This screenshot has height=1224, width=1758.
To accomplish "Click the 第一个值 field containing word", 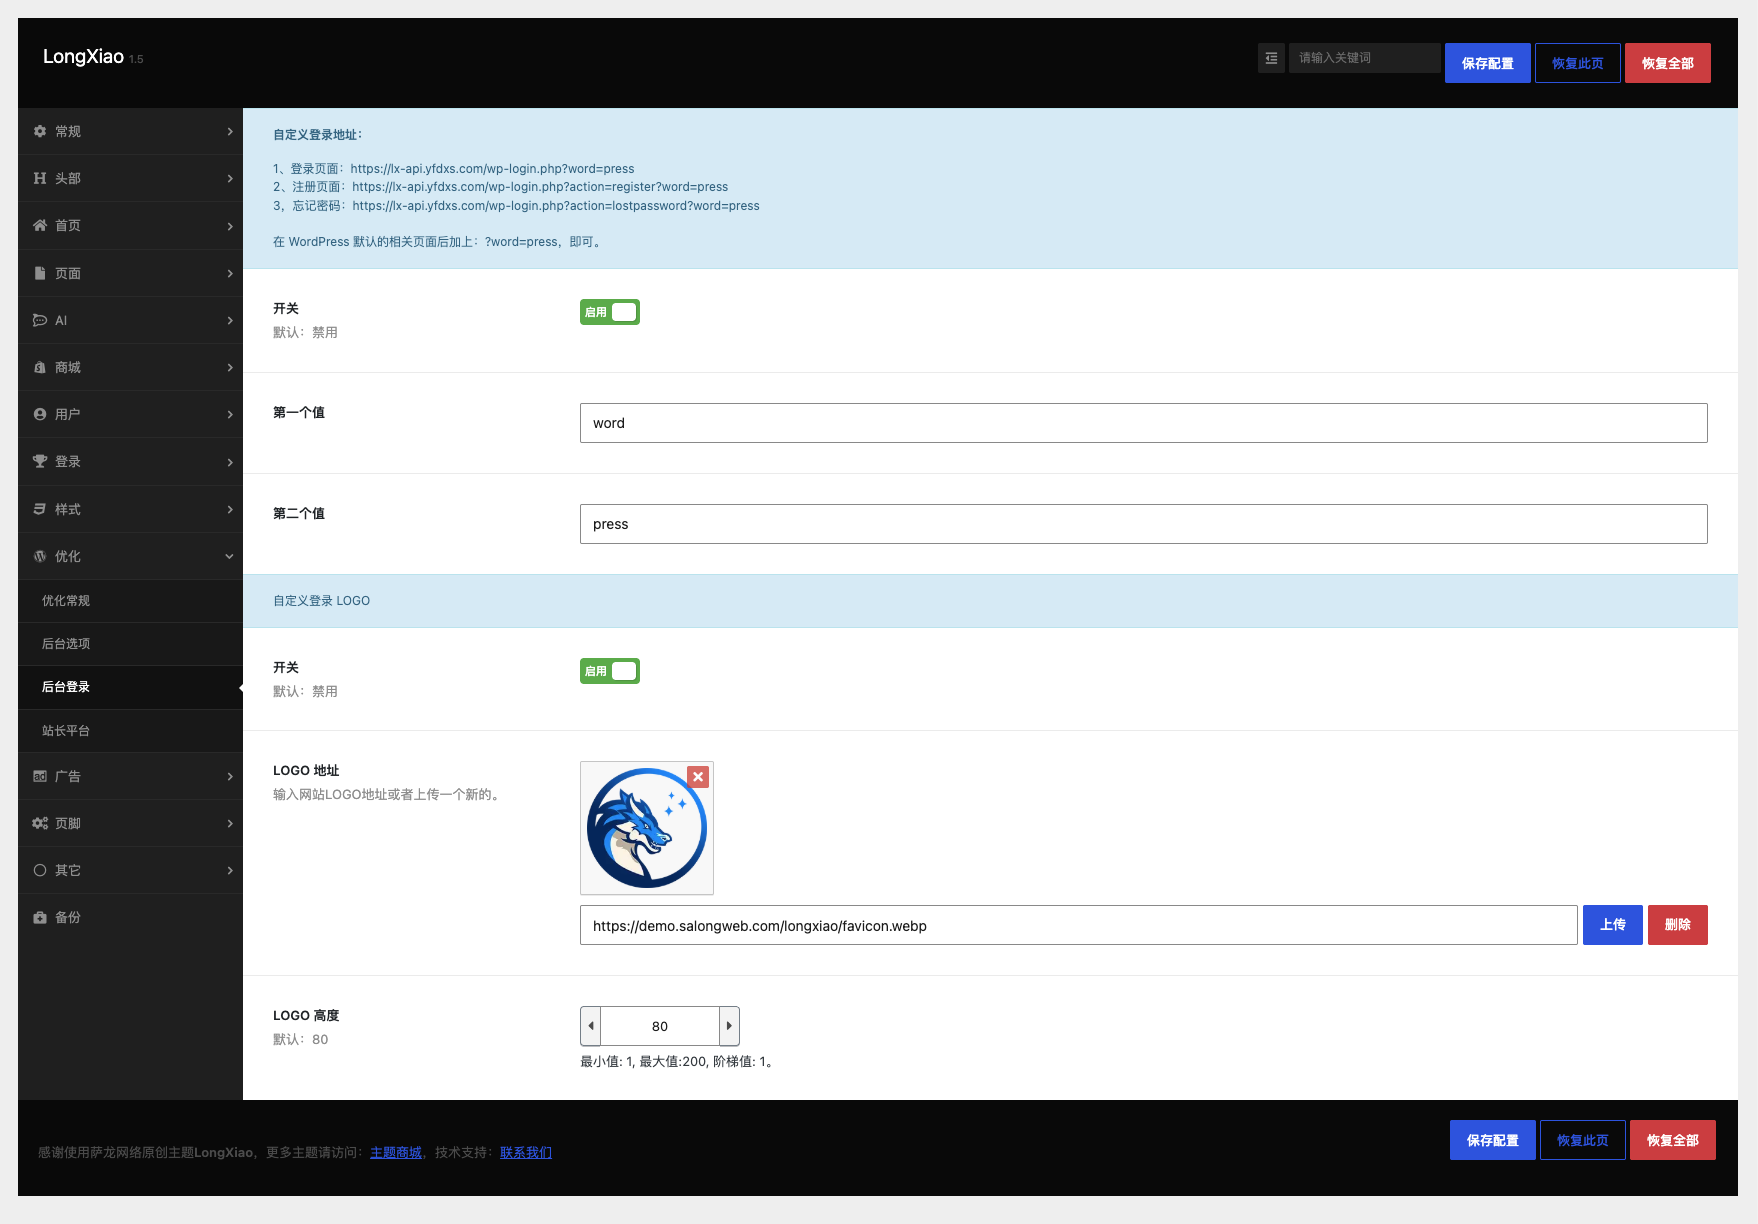I will coord(1143,423).
